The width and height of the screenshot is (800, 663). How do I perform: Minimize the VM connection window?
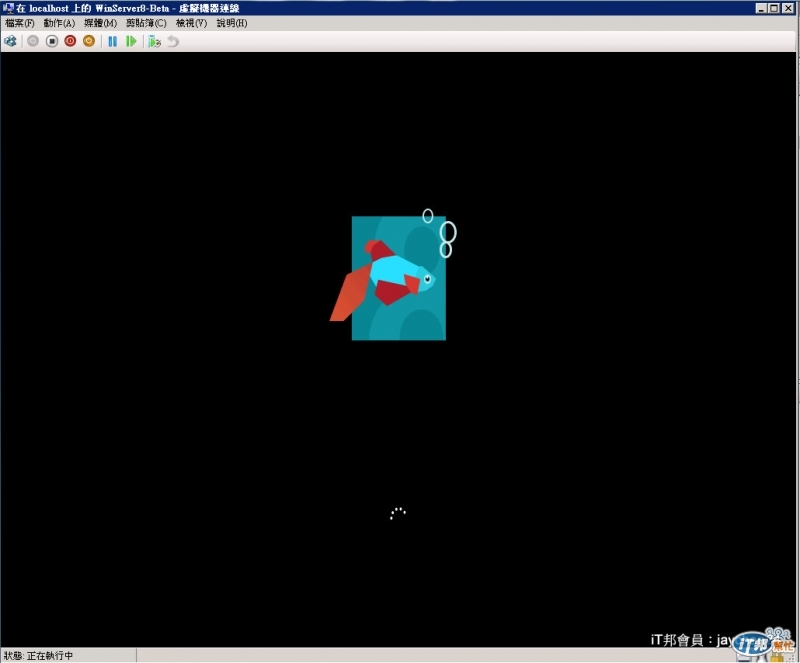coord(761,8)
